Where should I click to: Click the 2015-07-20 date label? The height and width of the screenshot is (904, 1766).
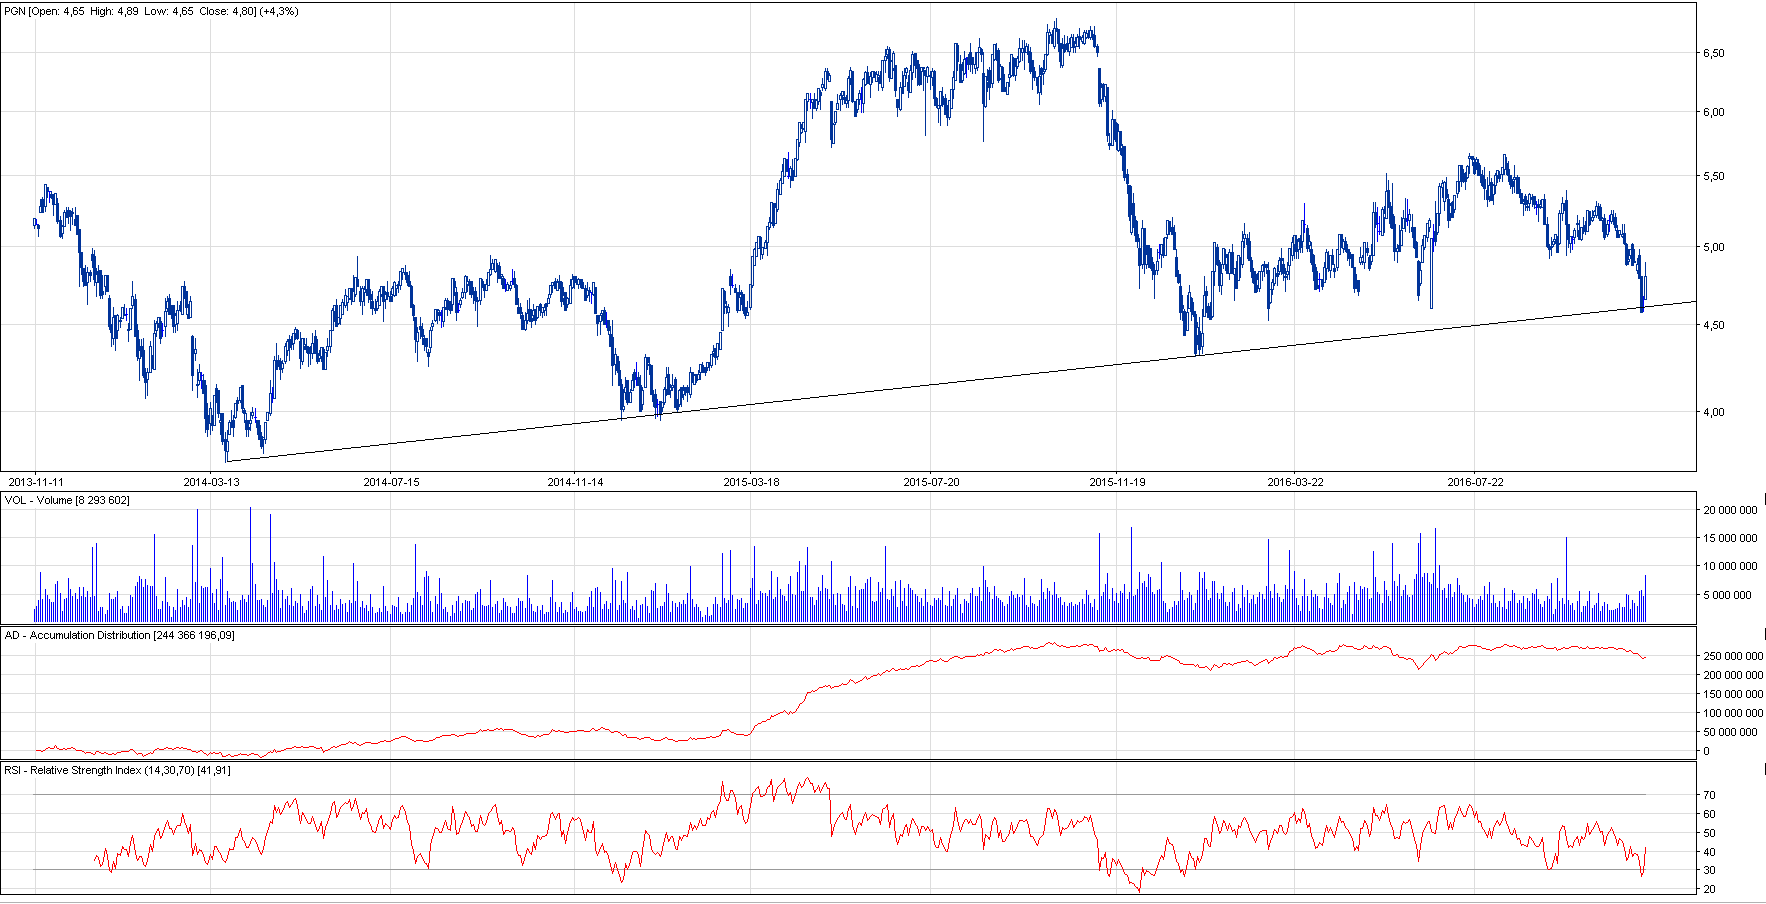(931, 482)
